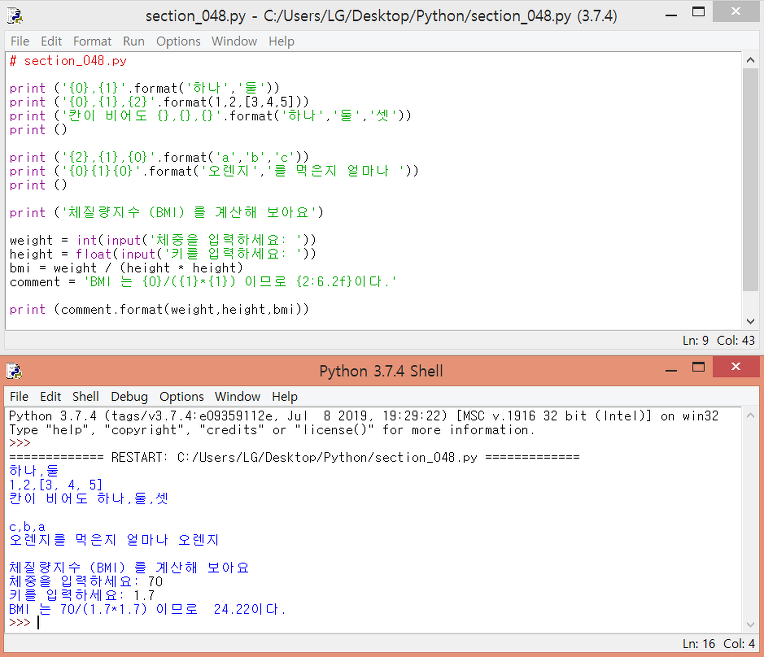Open Debug menu in Python Shell
Image resolution: width=764 pixels, height=657 pixels.
(129, 397)
